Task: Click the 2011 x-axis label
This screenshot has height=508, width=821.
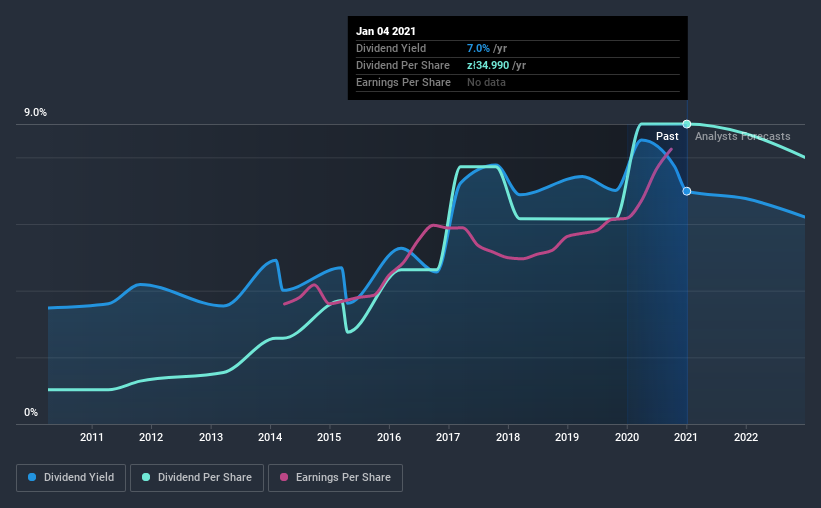Action: [92, 437]
